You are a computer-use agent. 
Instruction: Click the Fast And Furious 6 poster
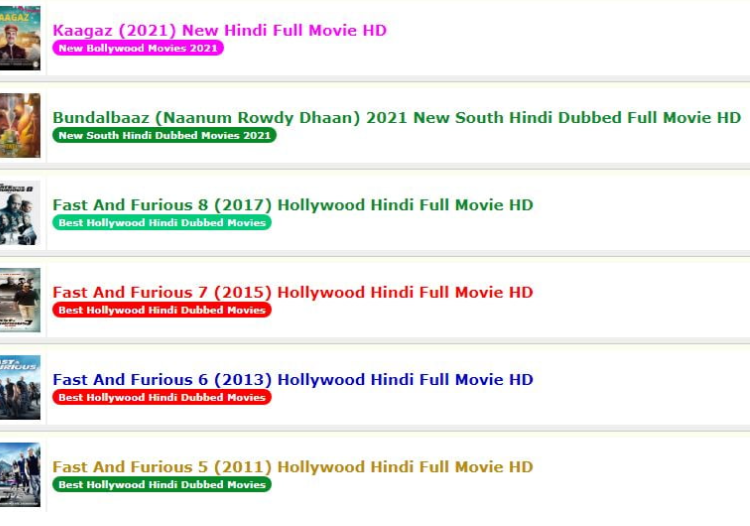(x=20, y=387)
